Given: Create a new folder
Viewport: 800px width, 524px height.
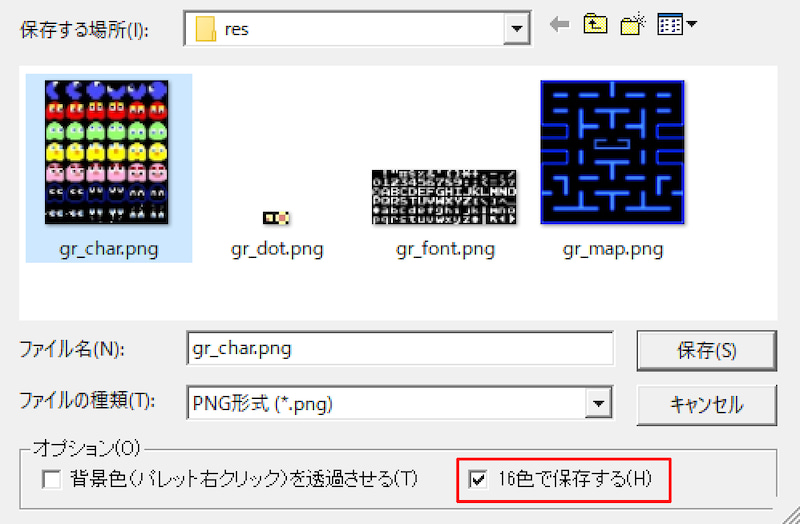Looking at the screenshot, I should [x=633, y=24].
